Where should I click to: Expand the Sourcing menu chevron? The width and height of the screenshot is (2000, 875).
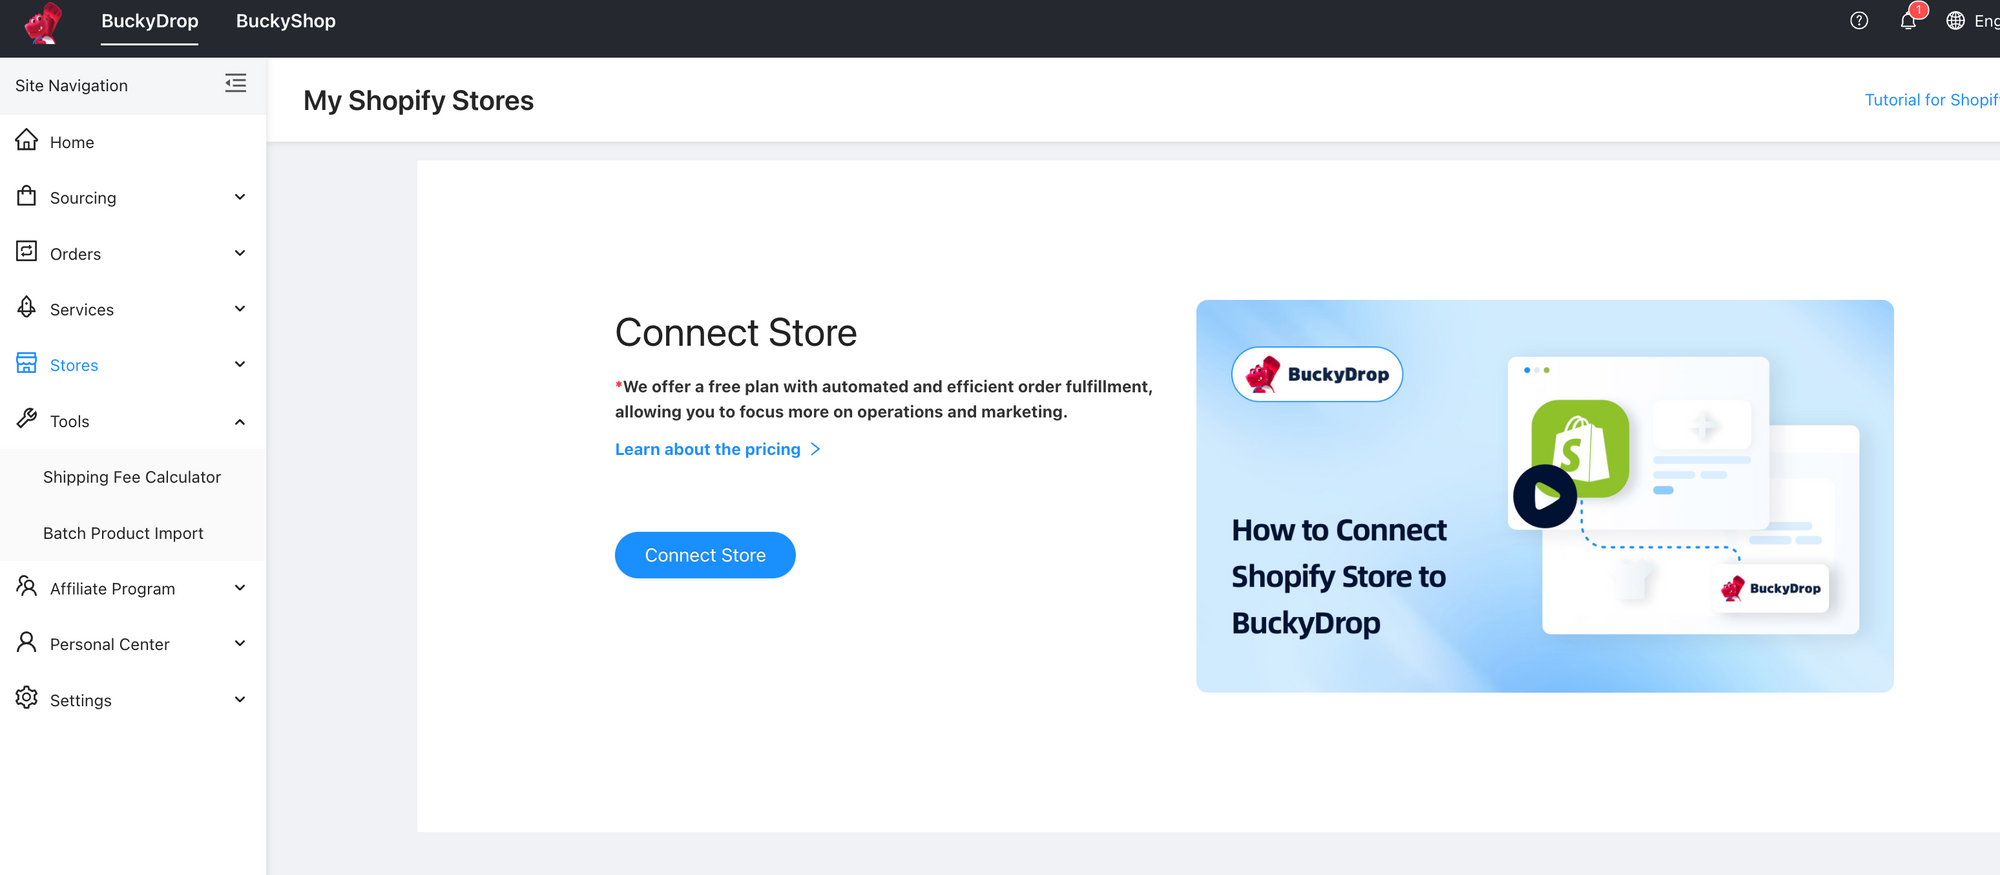tap(240, 197)
